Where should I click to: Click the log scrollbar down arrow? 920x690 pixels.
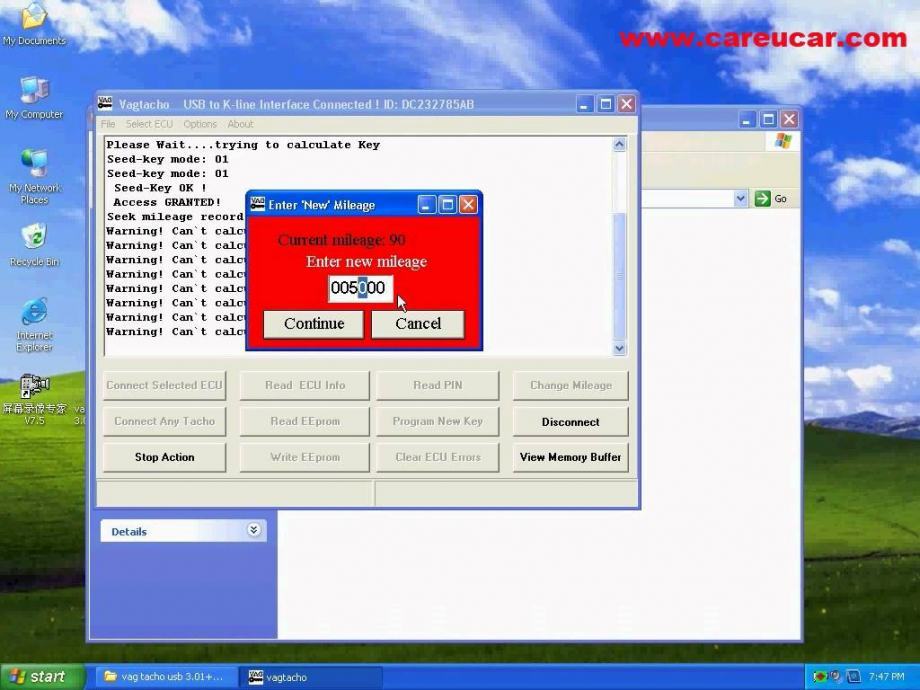pyautogui.click(x=620, y=349)
